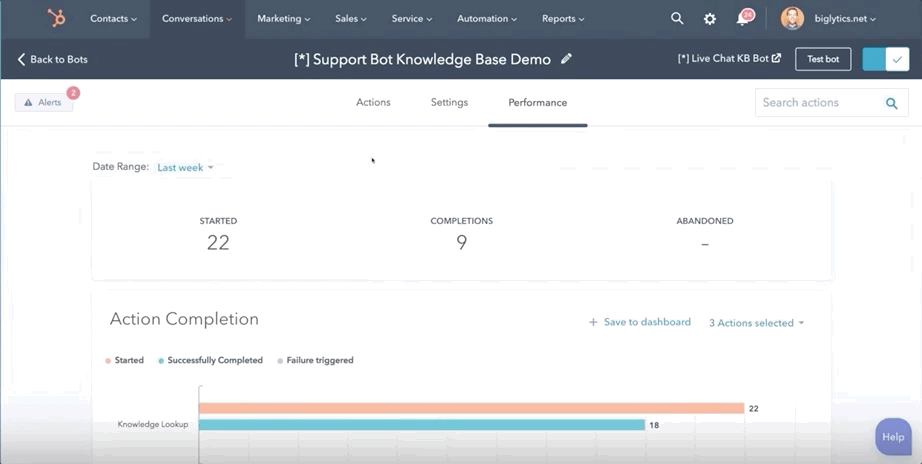Click the ABANDONED metric label

click(704, 221)
